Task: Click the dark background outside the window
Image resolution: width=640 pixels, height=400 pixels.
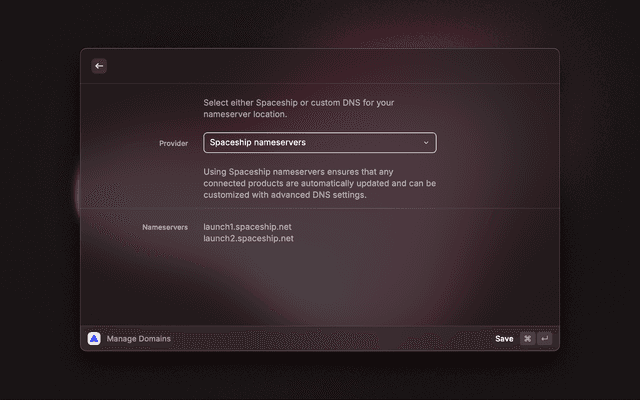Action: (40, 200)
